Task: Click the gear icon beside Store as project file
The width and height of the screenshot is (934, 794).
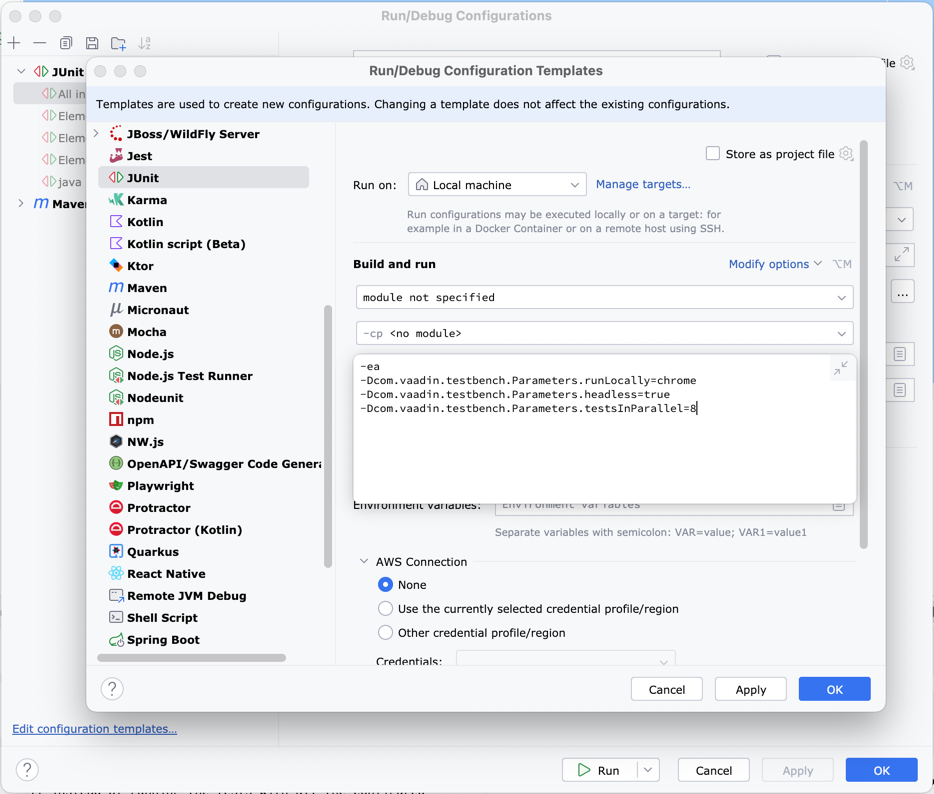Action: tap(846, 154)
